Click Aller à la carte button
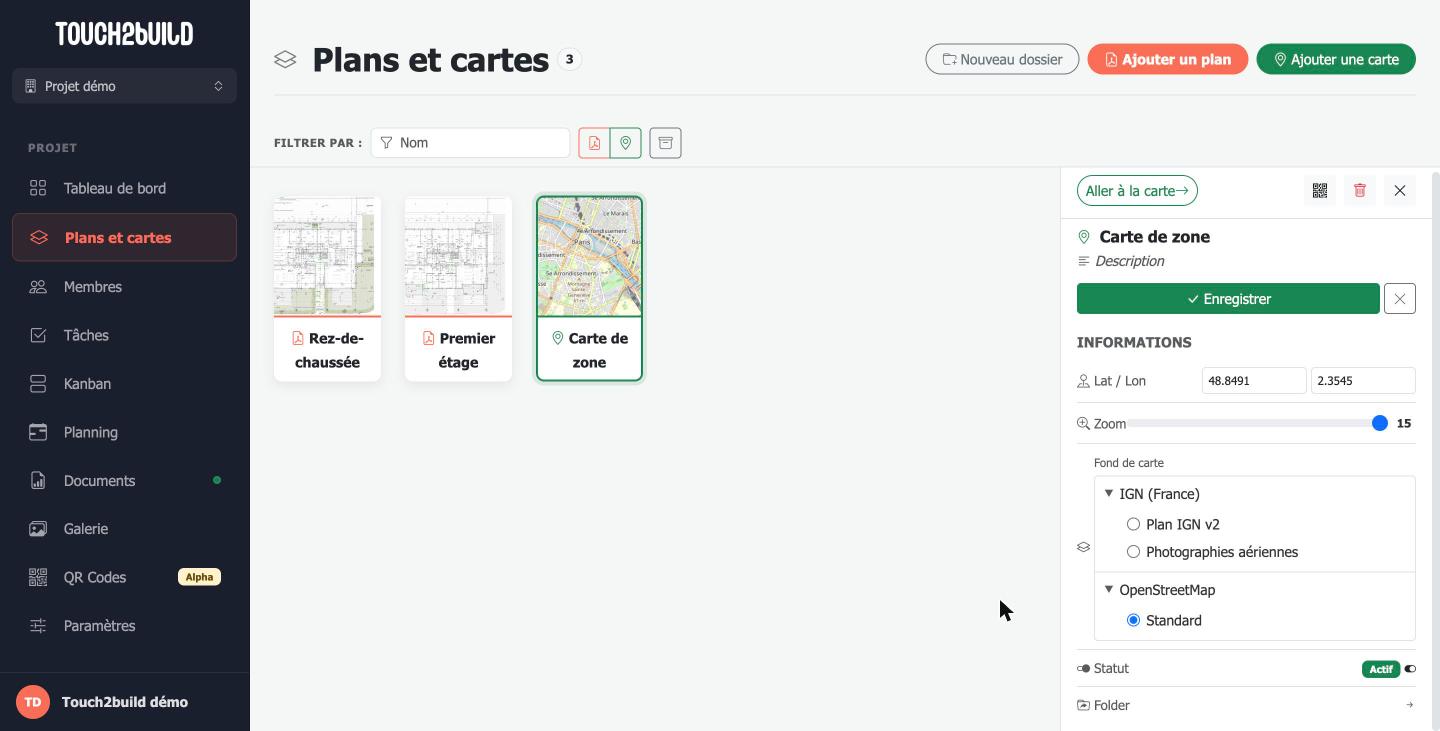 [1137, 191]
